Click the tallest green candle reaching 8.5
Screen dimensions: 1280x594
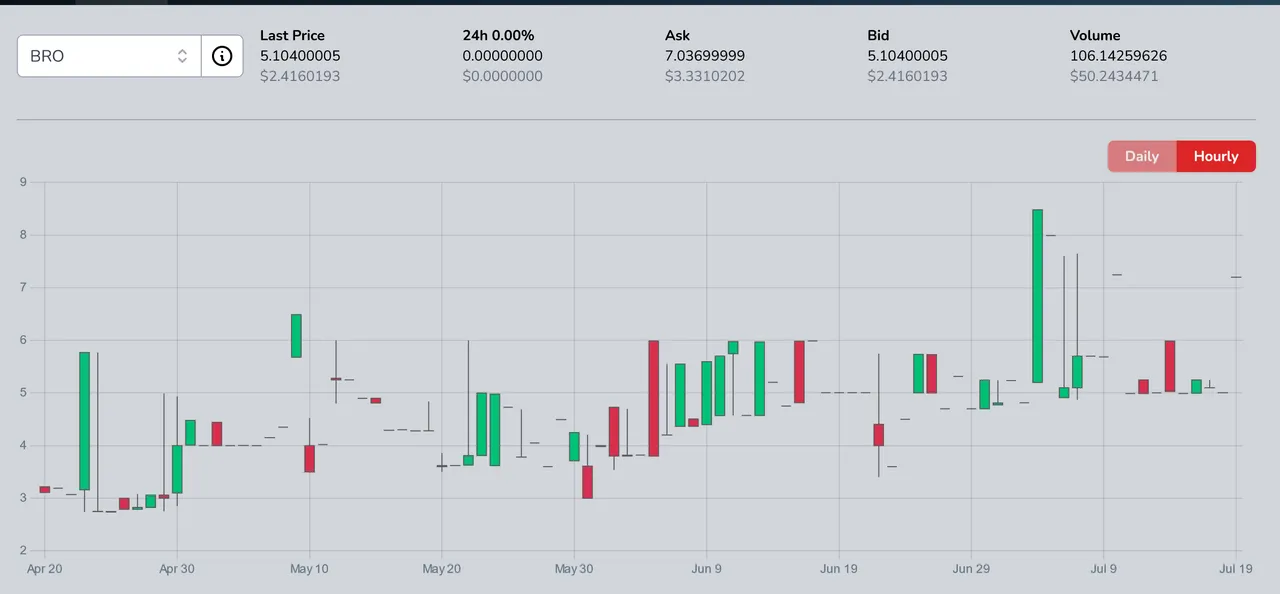tap(1037, 296)
